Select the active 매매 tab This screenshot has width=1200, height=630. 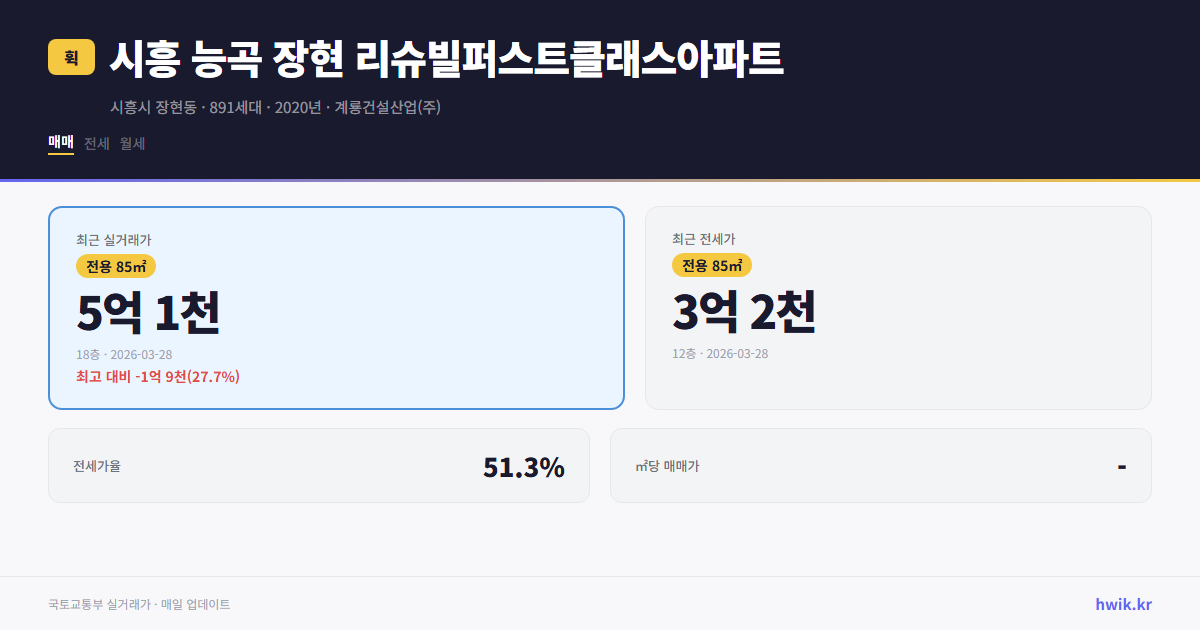59,143
